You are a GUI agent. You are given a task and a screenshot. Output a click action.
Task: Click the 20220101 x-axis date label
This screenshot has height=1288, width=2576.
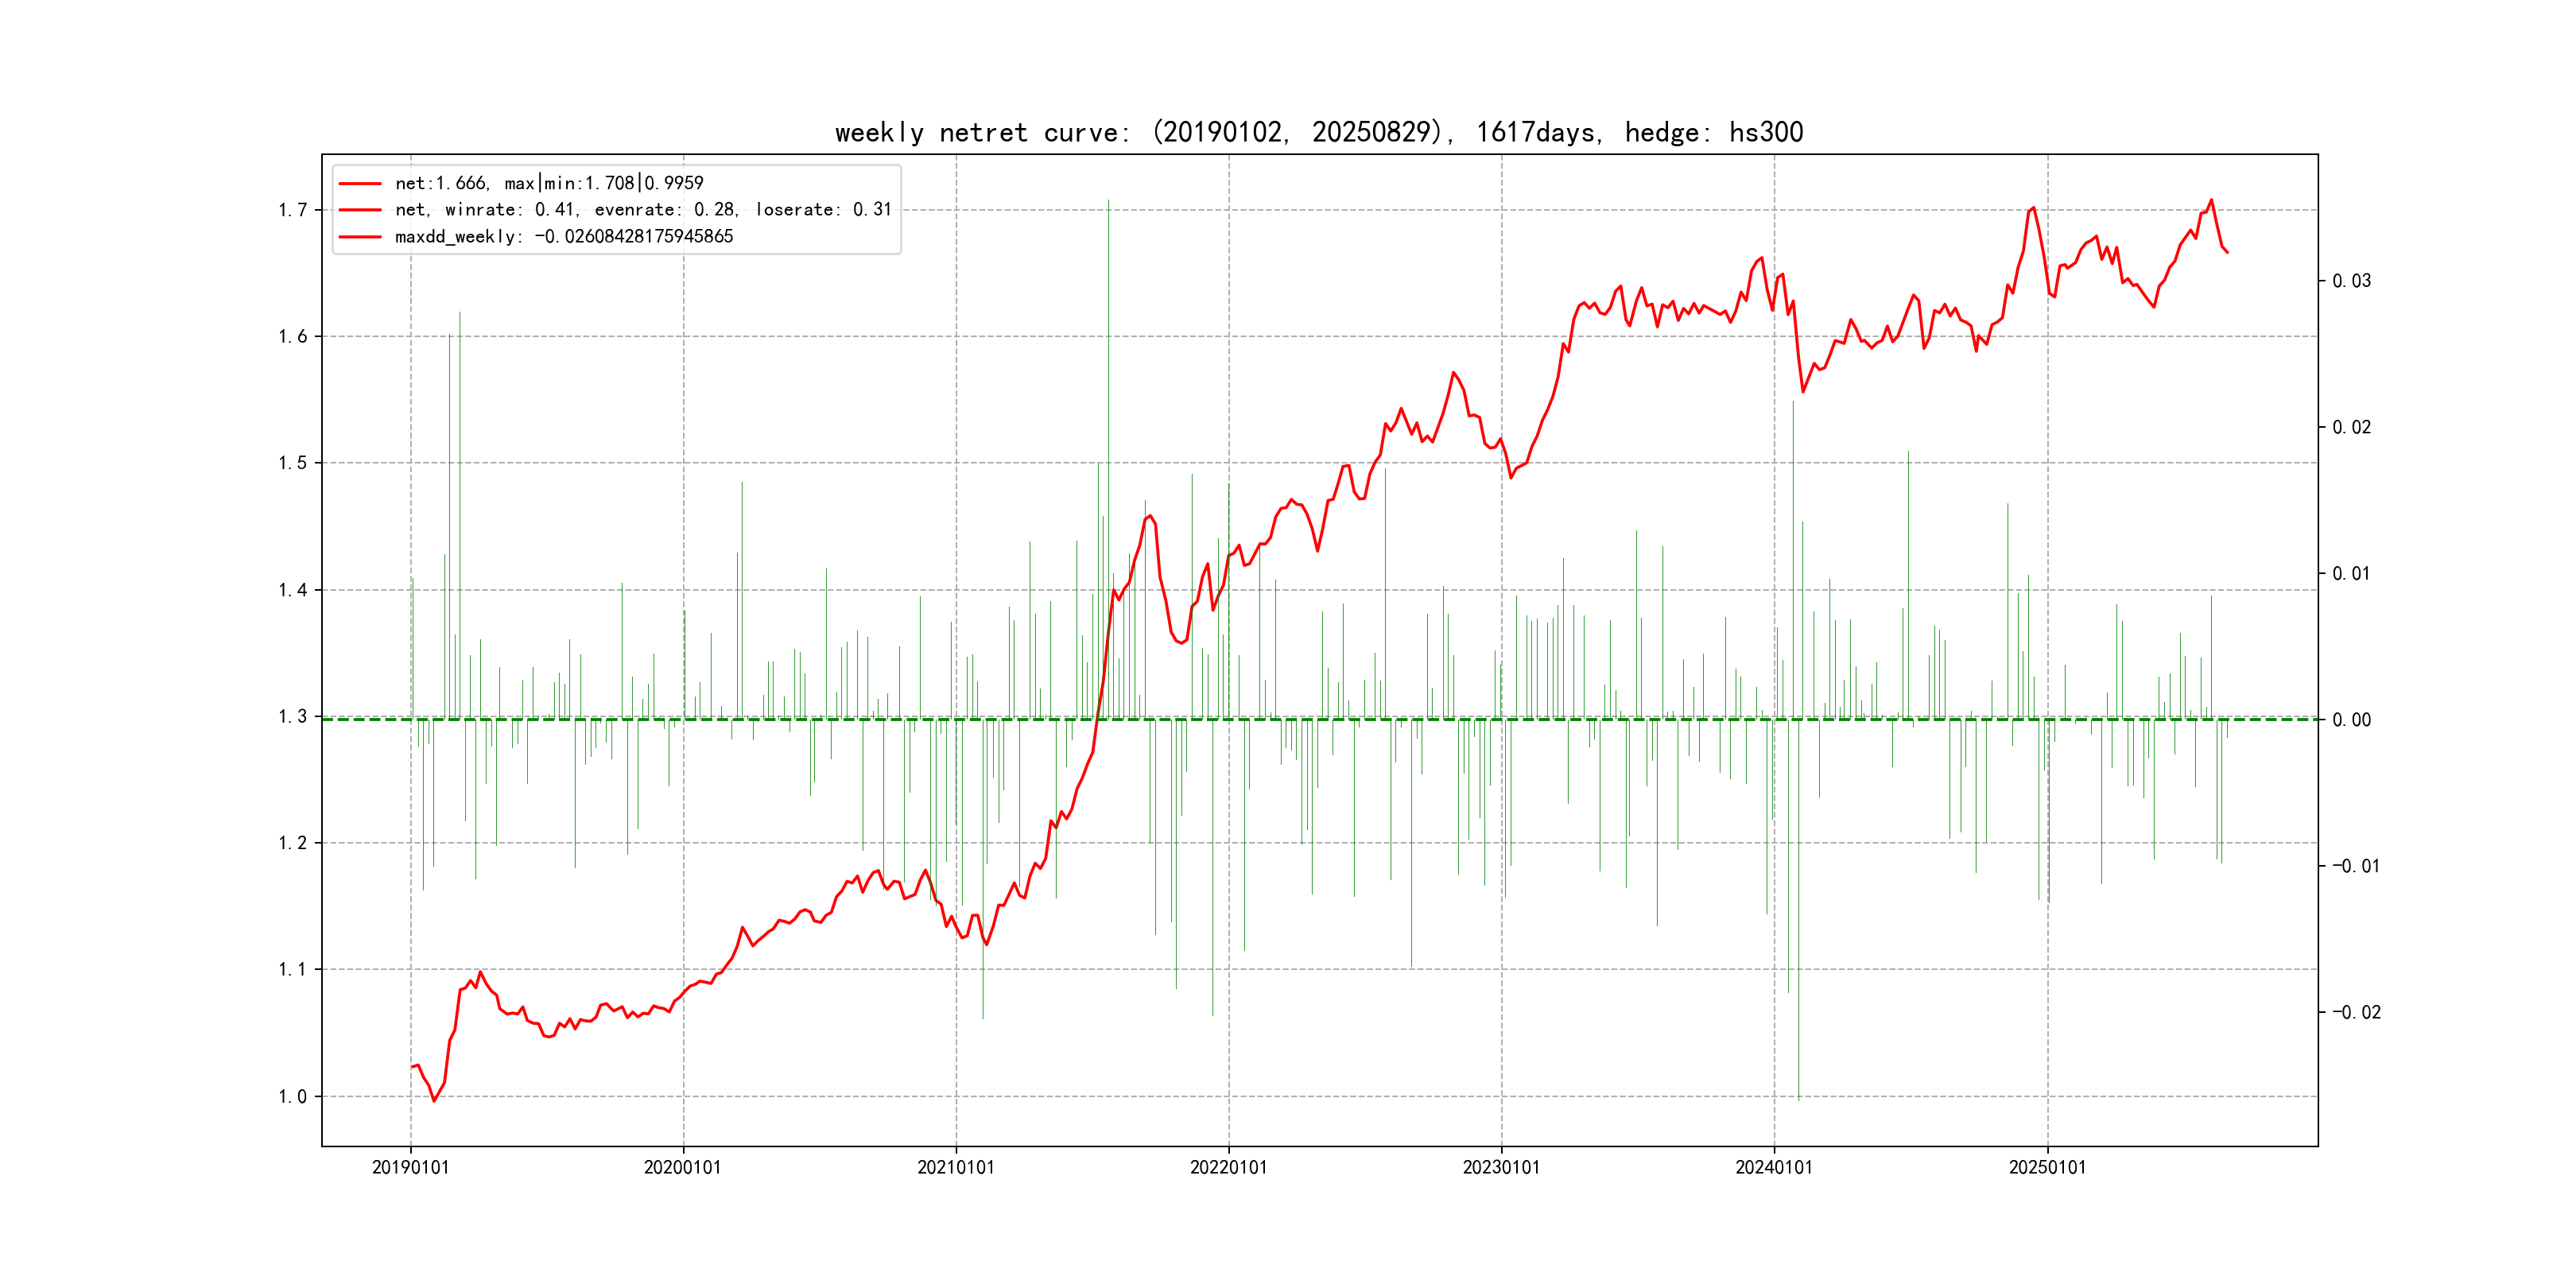pos(1229,1168)
